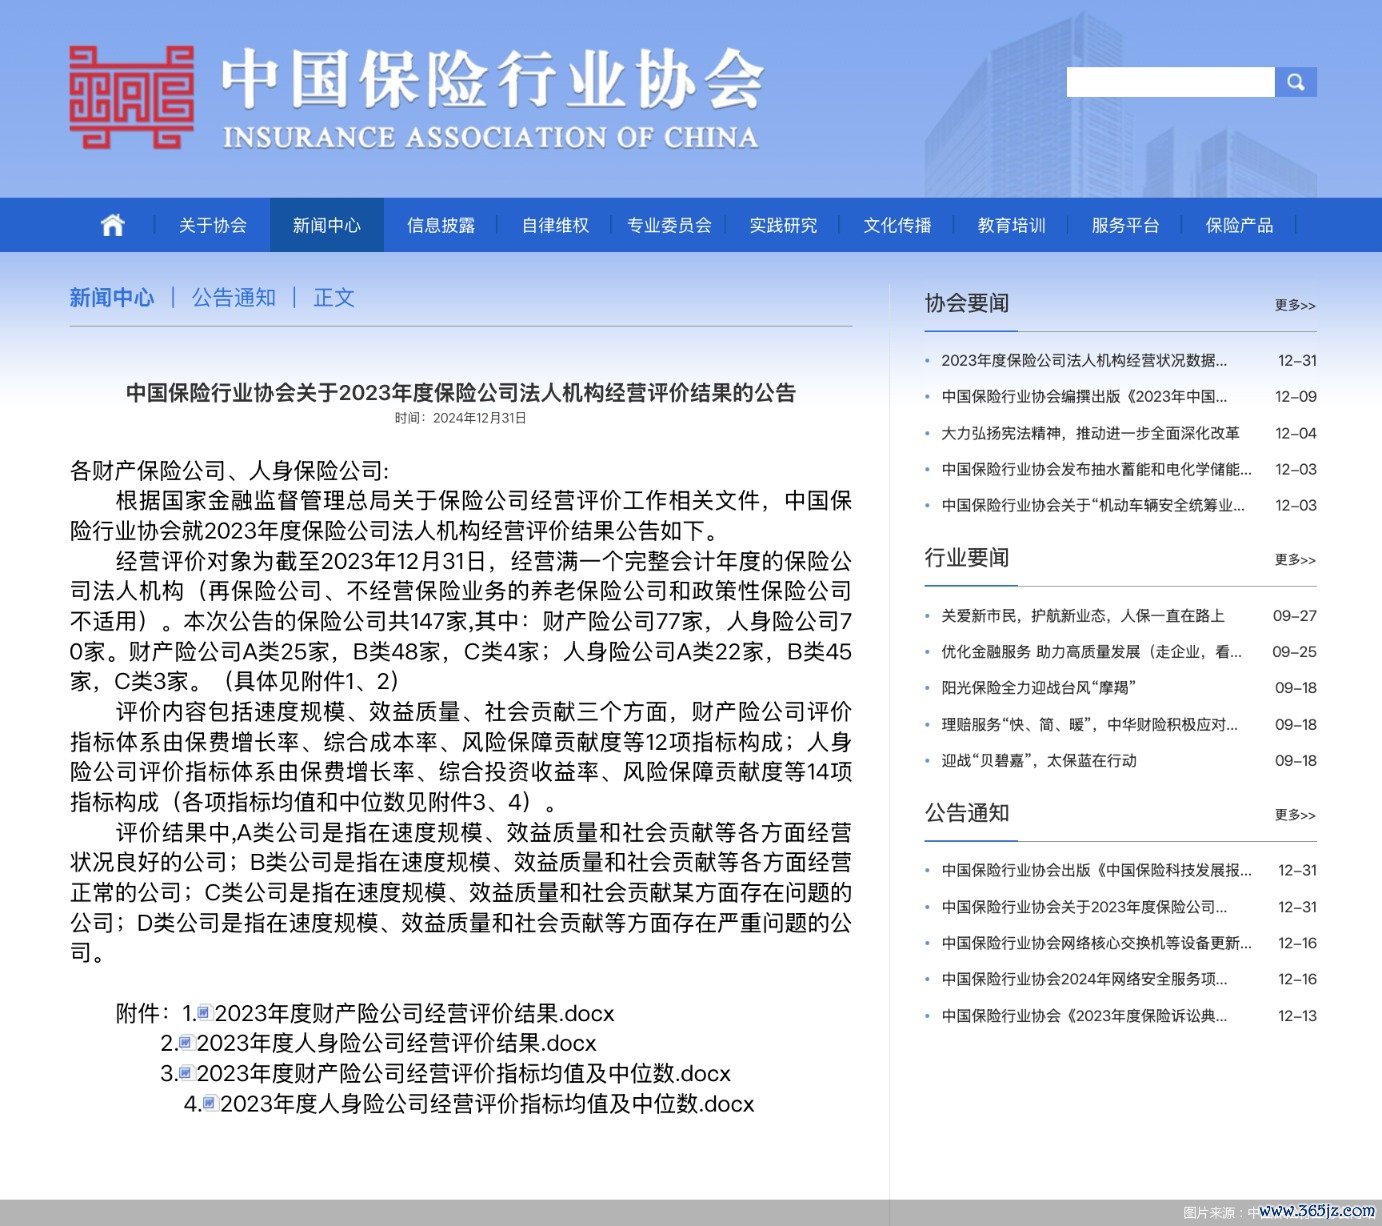
Task: Open 文化传播 menu item
Action: click(897, 225)
